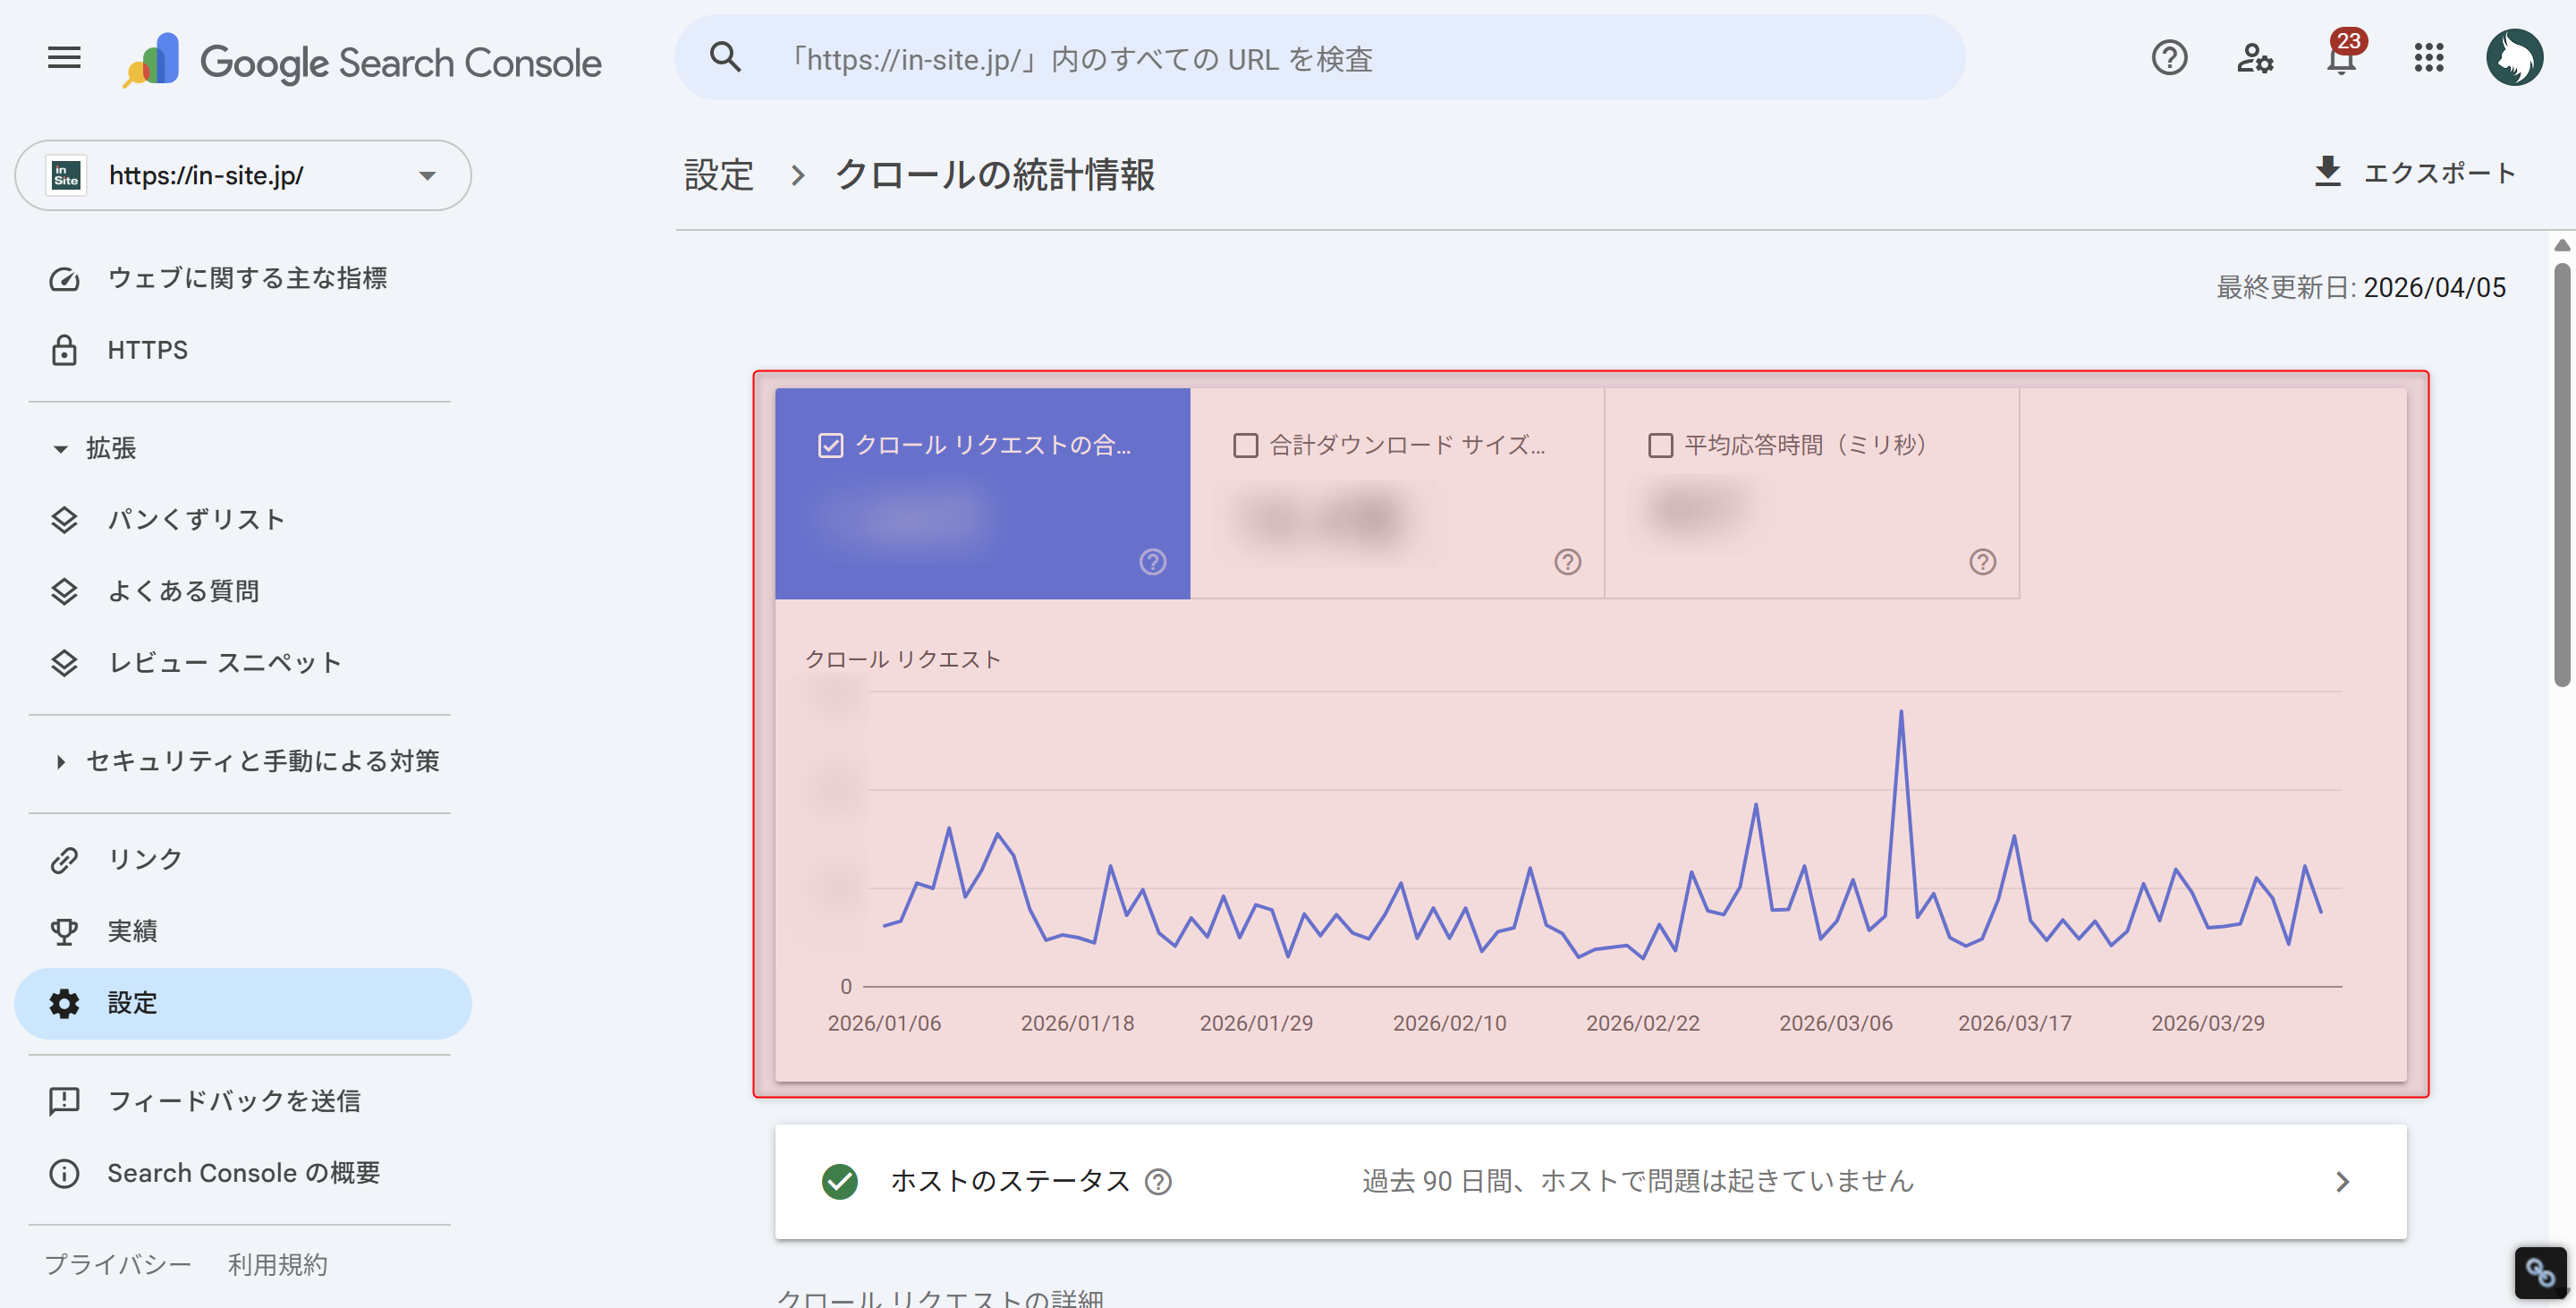The width and height of the screenshot is (2576, 1308).
Task: Click the エクスポート download icon
Action: [2329, 172]
